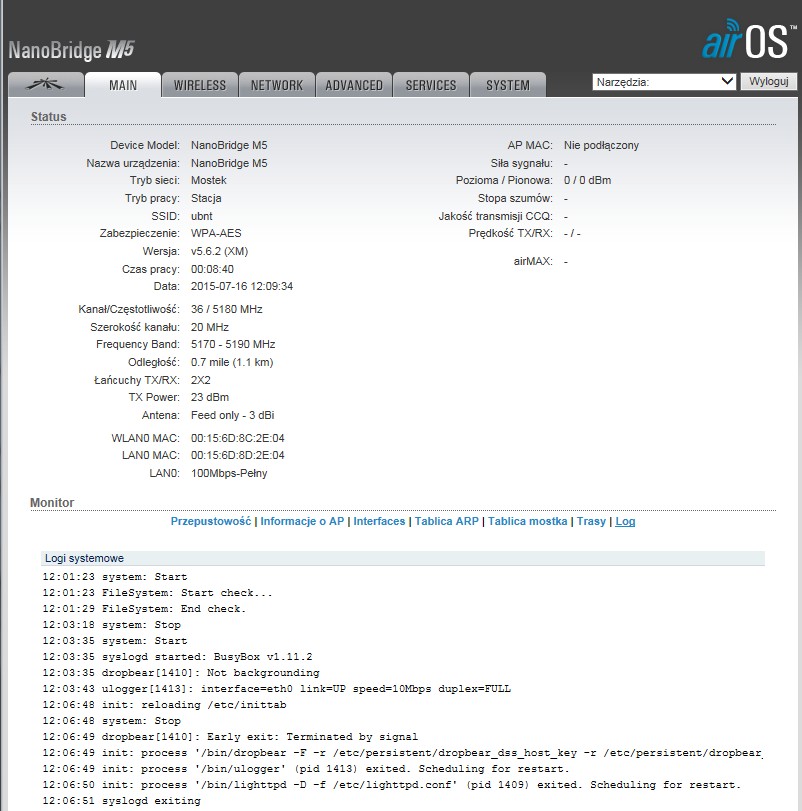
Task: Select the TX/RX chains value 2X2
Action: 201,380
